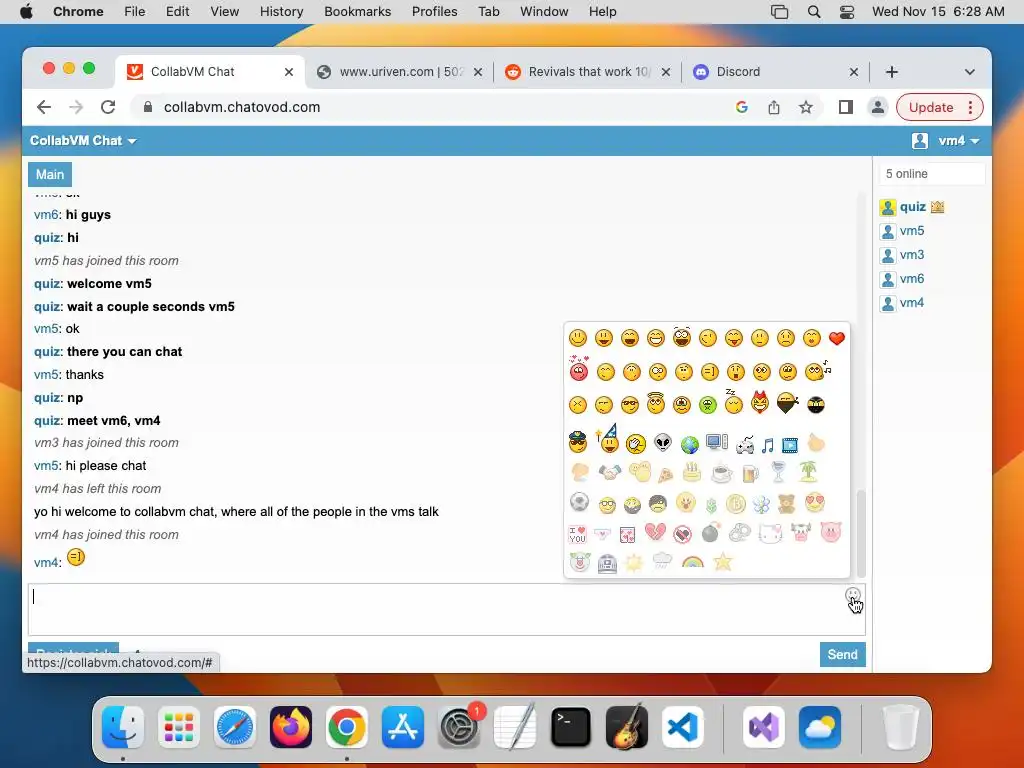Open user quiz in online list
The height and width of the screenshot is (768, 1024).
912,207
